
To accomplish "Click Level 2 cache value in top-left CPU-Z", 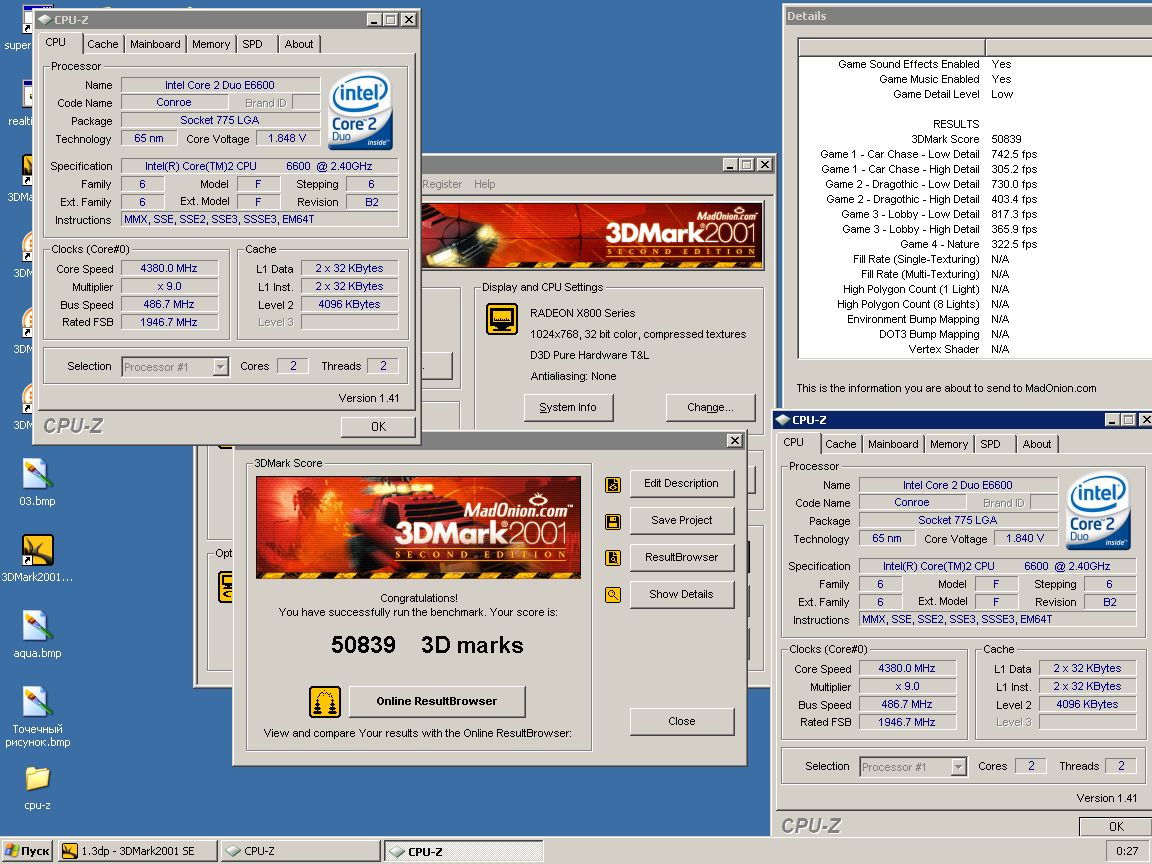I will tap(350, 304).
